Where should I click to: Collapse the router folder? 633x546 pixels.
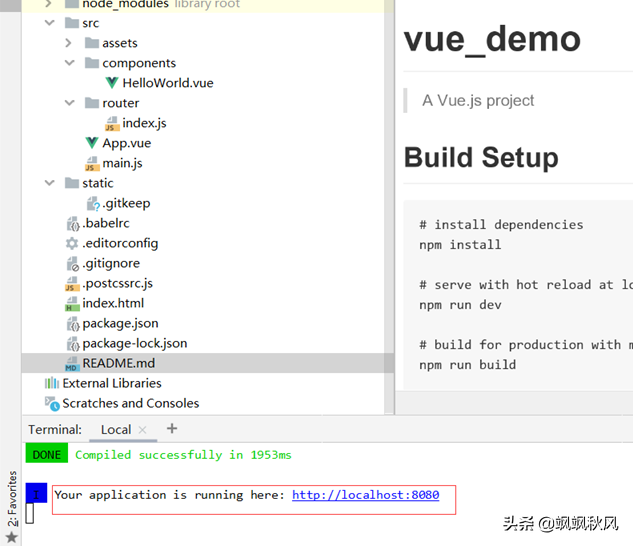click(x=68, y=103)
